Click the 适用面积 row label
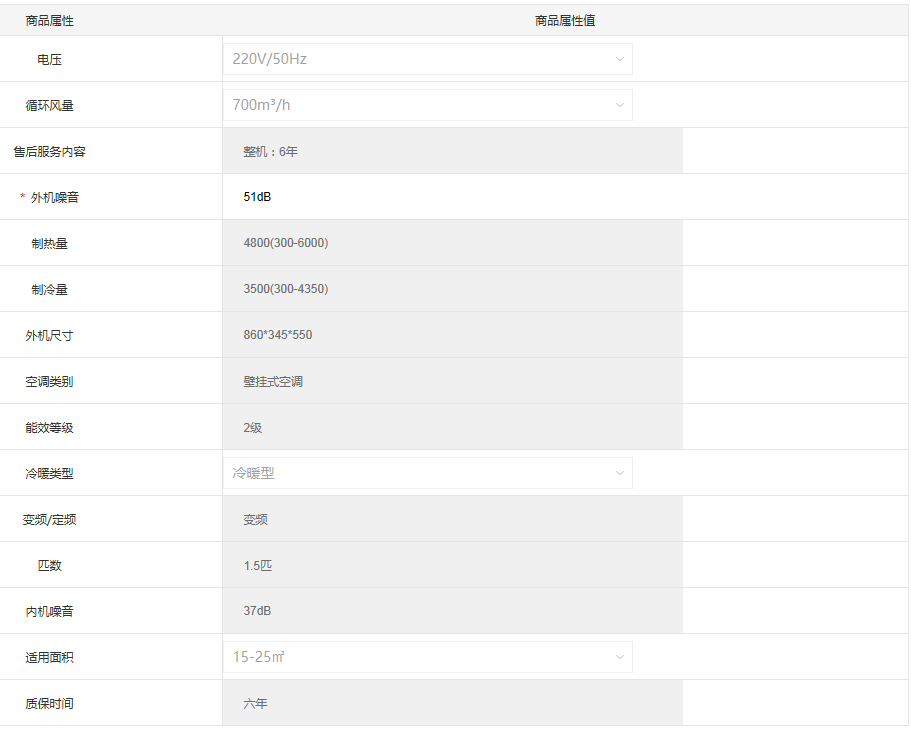Viewport: 911px width, 736px height. point(50,657)
